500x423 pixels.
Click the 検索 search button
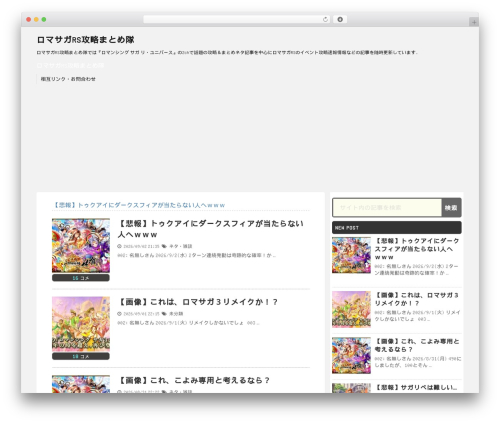(x=451, y=207)
